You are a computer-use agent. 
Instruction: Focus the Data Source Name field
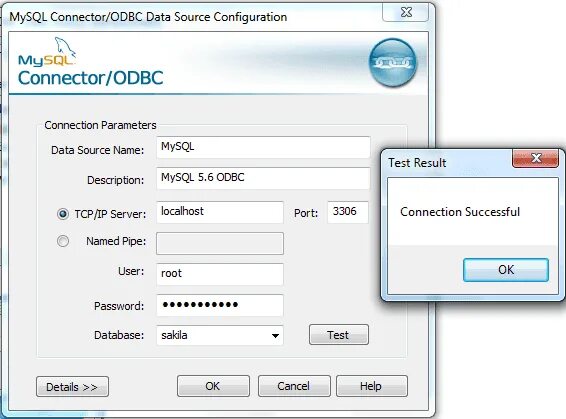tap(263, 147)
